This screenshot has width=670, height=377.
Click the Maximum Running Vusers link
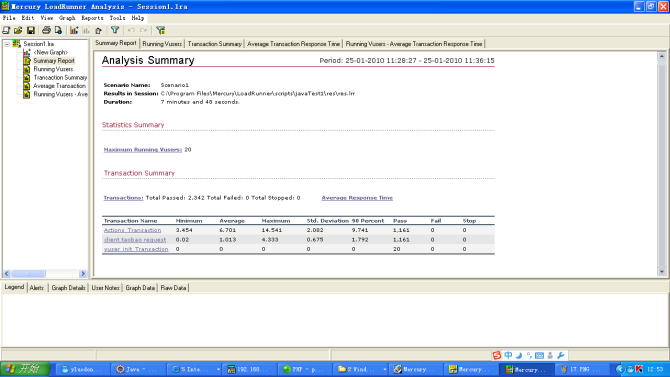tap(142, 150)
